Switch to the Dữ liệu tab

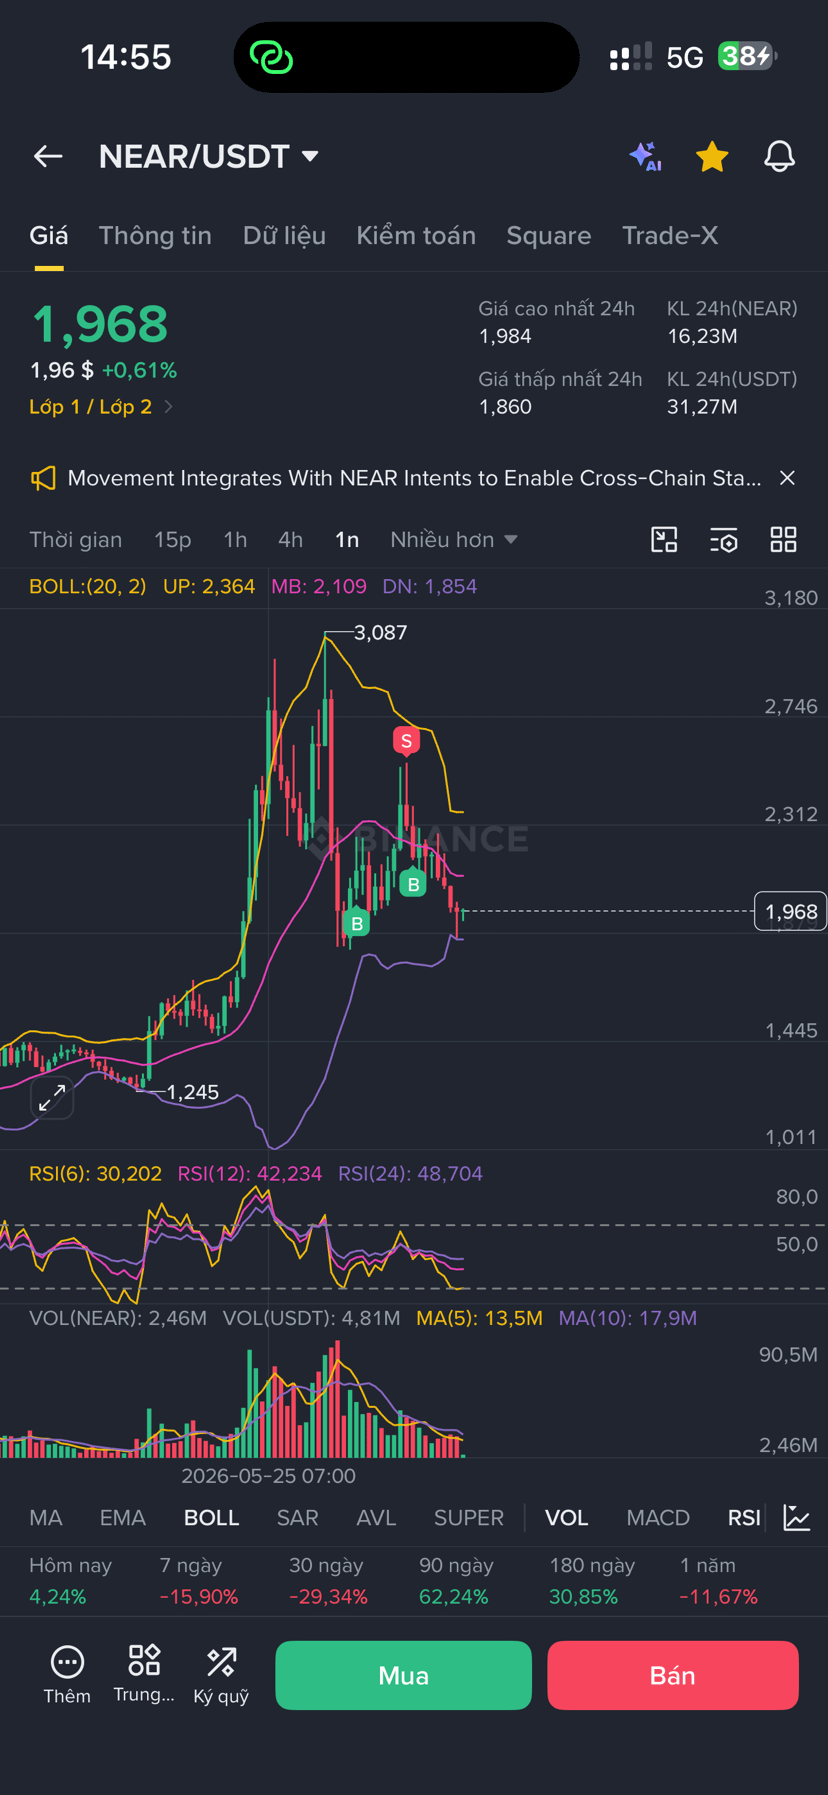click(x=284, y=235)
